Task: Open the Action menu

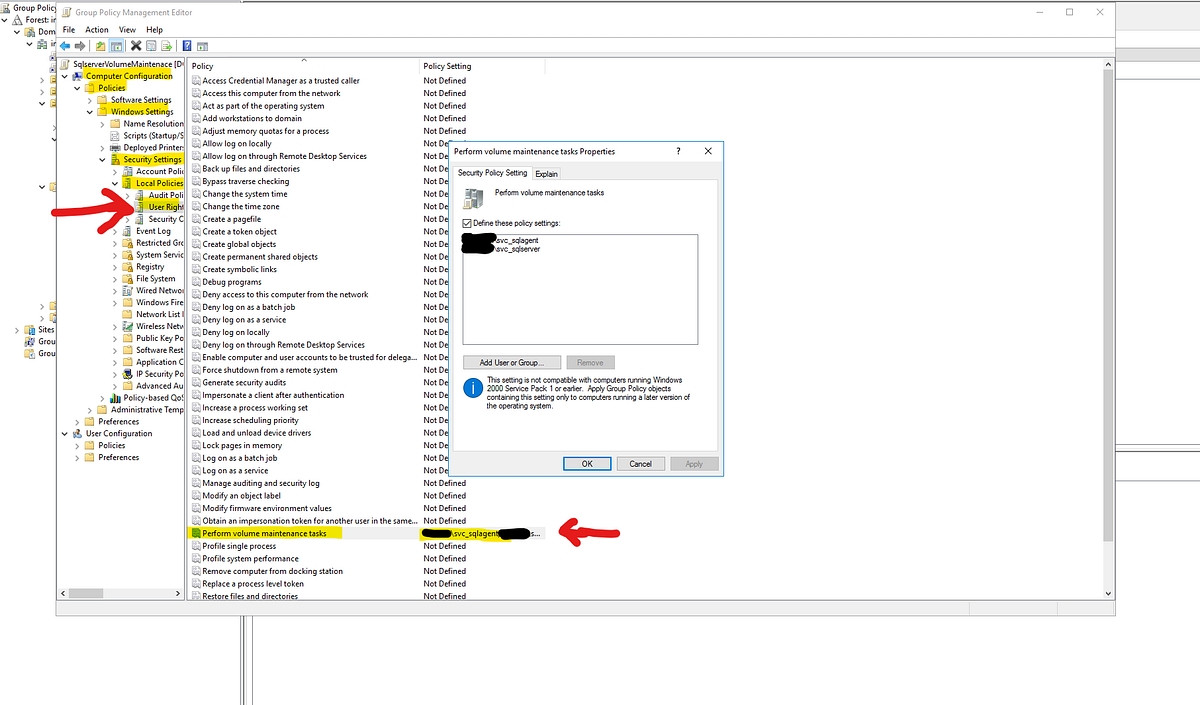Action: tap(96, 29)
